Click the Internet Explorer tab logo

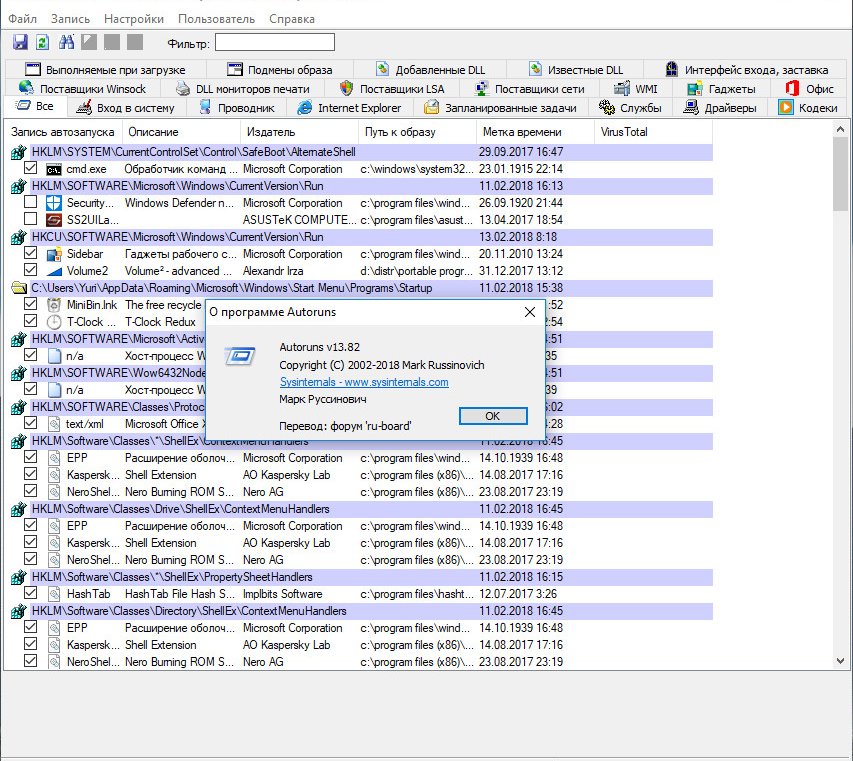305,108
